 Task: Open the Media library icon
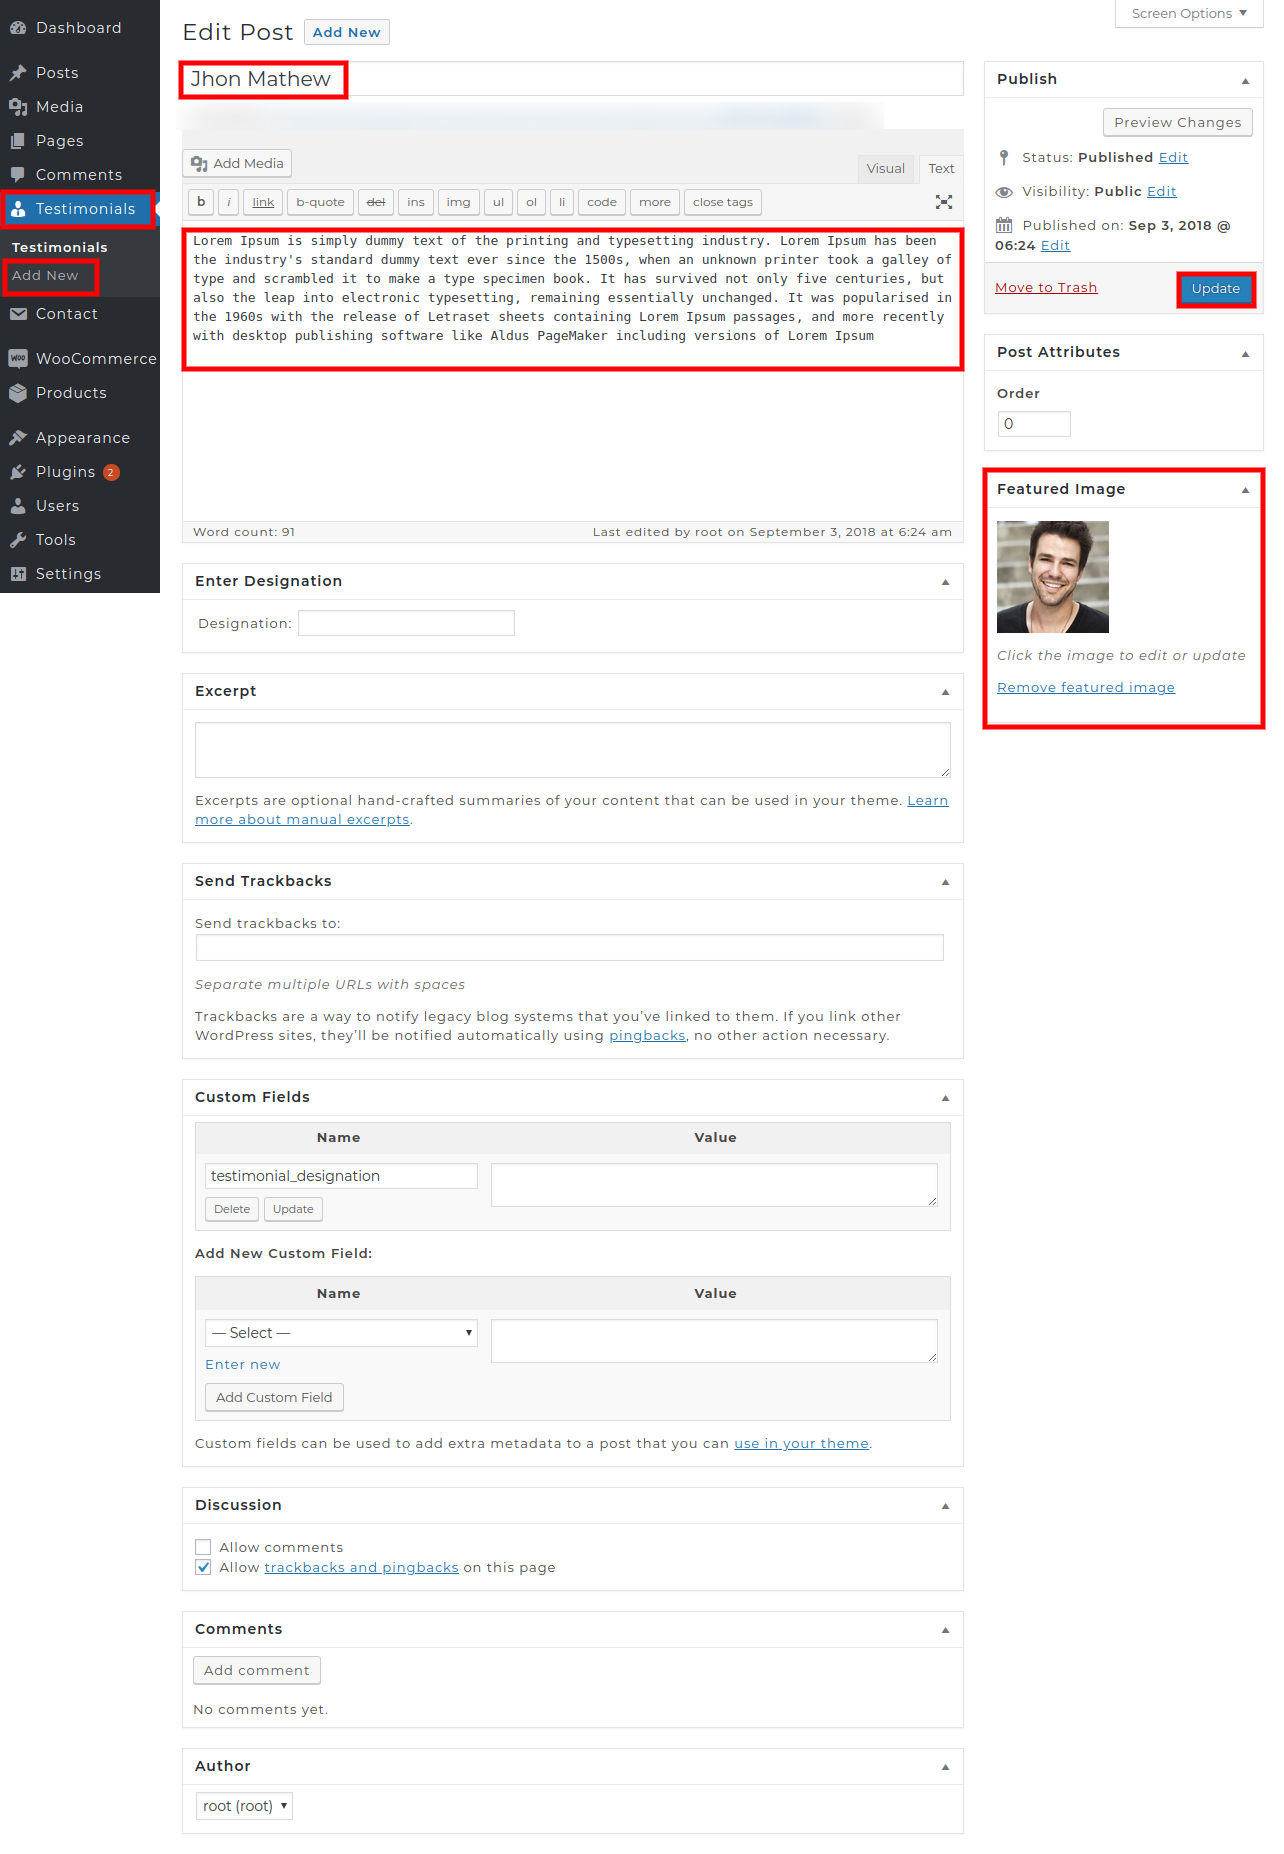[x=18, y=107]
